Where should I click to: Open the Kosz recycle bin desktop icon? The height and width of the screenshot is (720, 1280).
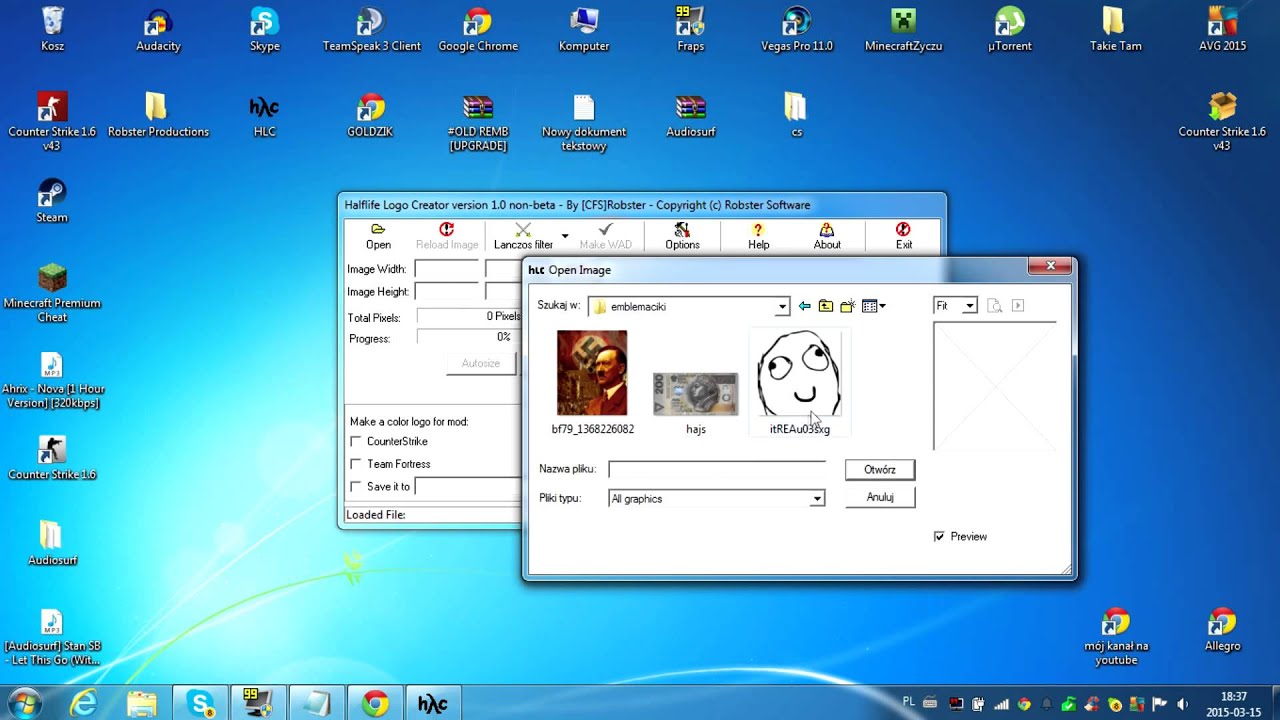click(x=52, y=29)
